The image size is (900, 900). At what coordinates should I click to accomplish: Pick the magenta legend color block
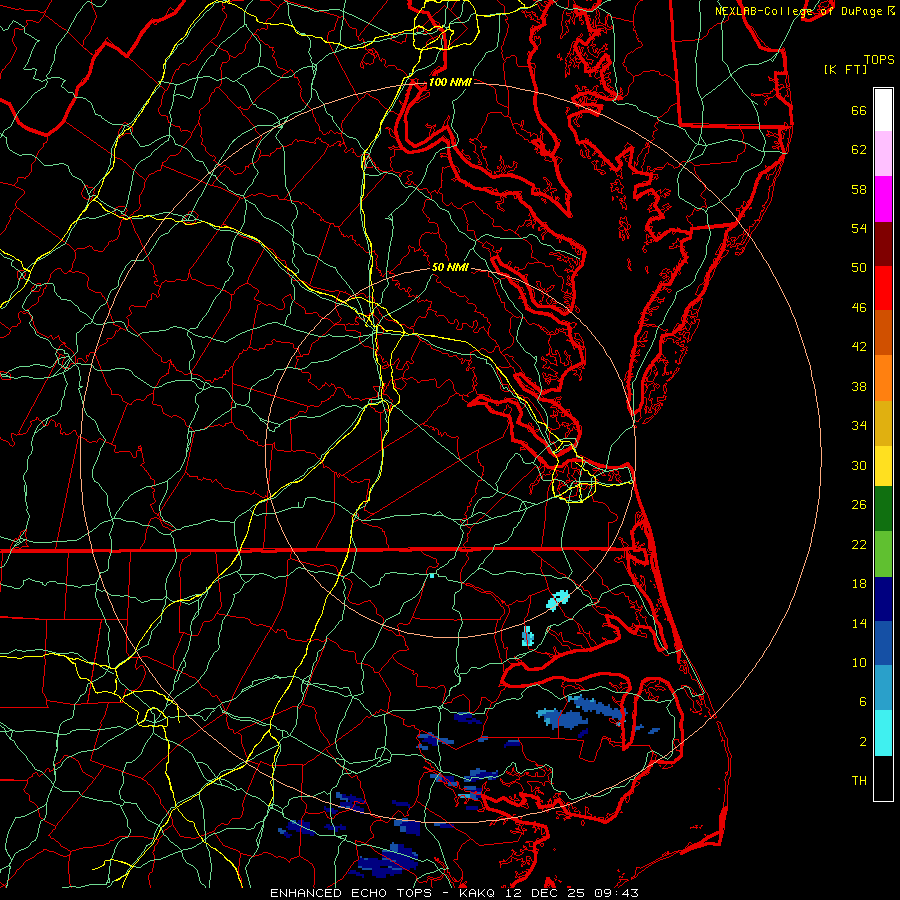pos(883,199)
